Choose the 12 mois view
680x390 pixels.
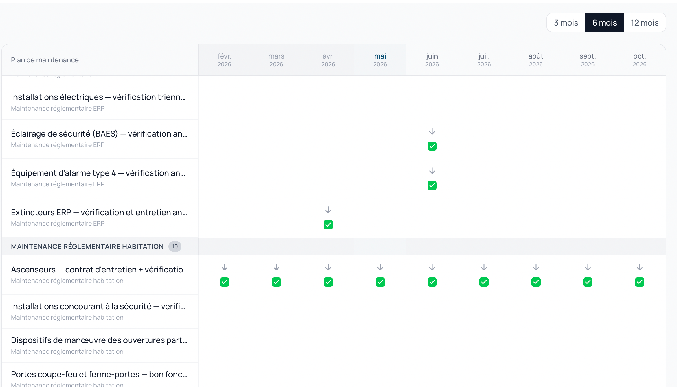644,23
